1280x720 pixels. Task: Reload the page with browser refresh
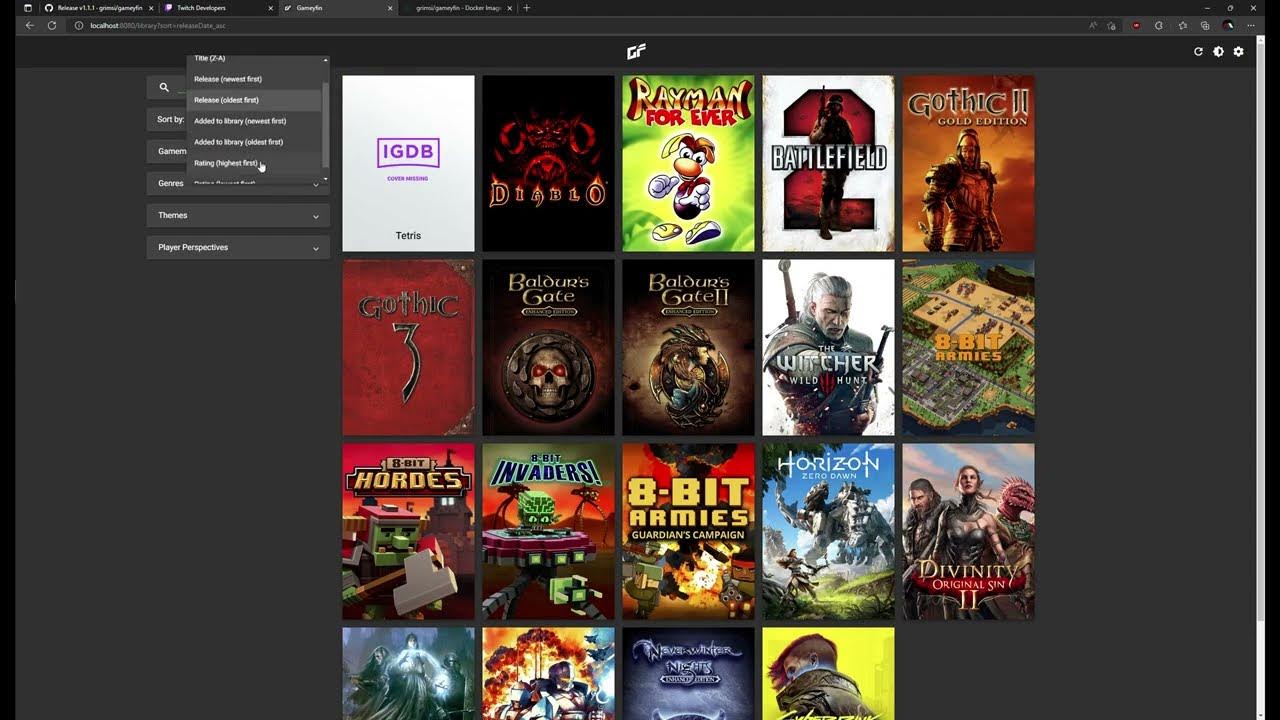click(x=52, y=25)
